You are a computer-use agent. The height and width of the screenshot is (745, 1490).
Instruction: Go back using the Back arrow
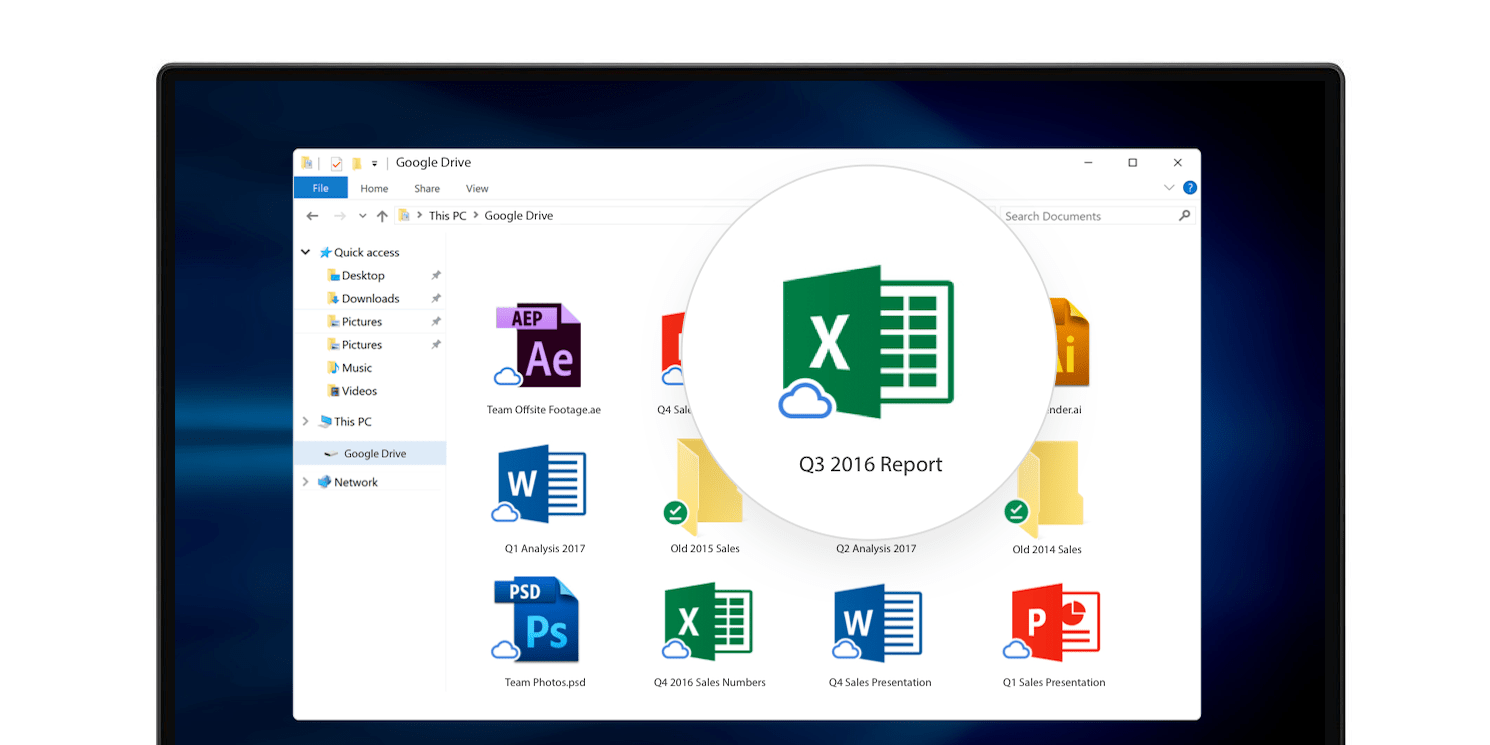point(313,216)
